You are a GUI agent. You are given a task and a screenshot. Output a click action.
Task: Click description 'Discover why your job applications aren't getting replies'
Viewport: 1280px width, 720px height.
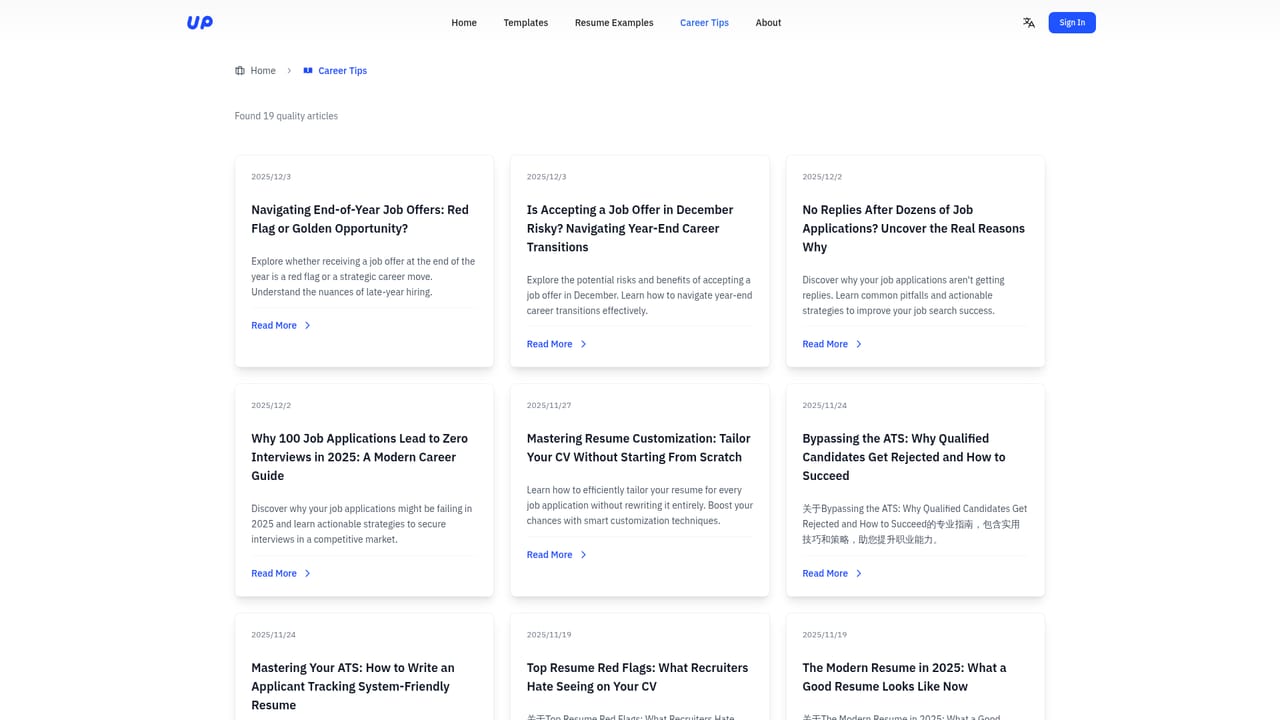pyautogui.click(x=903, y=295)
